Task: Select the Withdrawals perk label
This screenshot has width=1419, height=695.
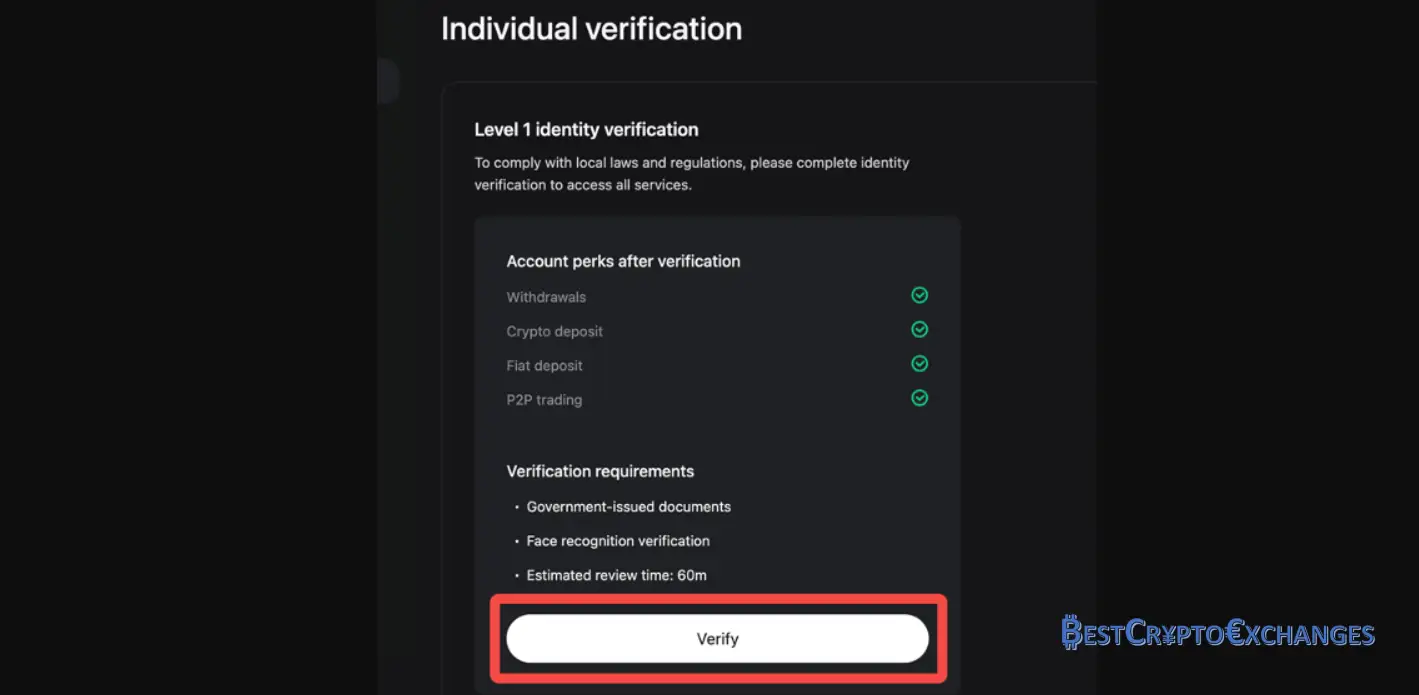Action: click(x=546, y=297)
